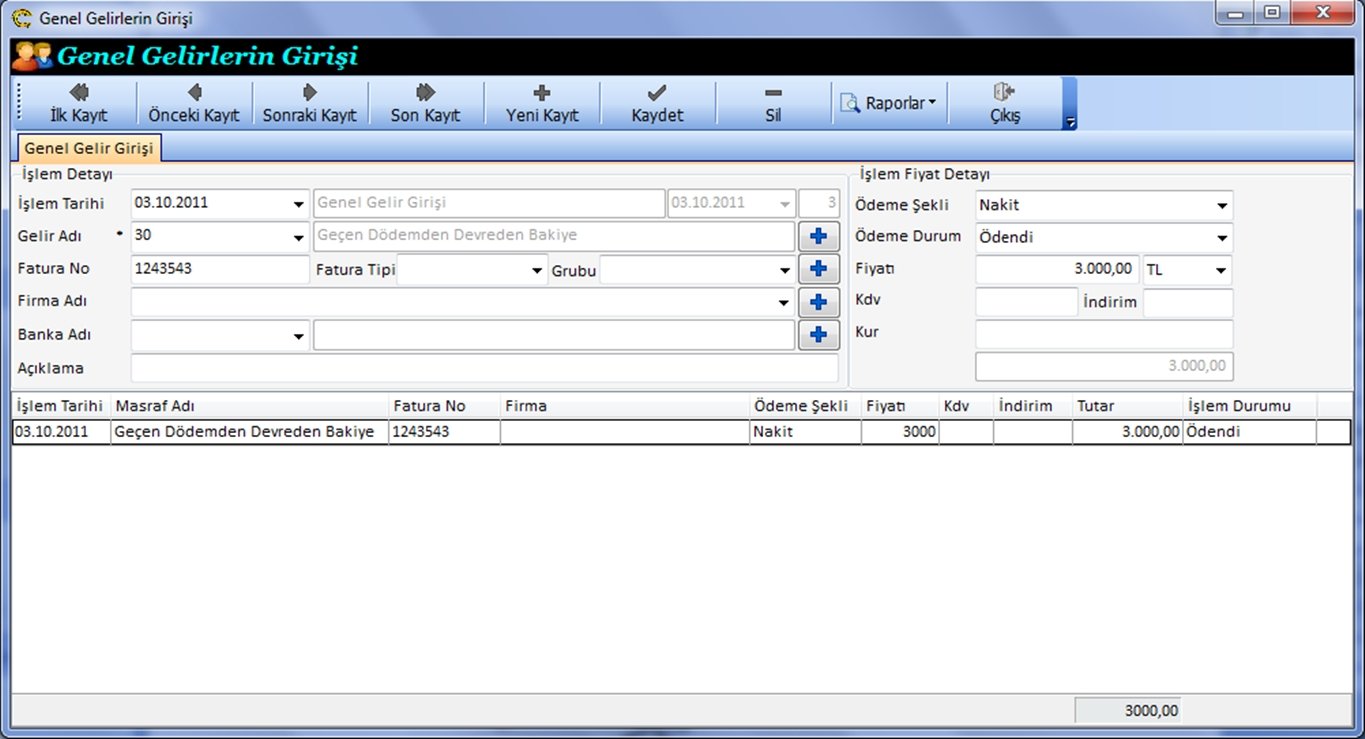Screen dimensions: 1365x739
Task: Add new company with Firma Adı plus
Action: [x=818, y=302]
